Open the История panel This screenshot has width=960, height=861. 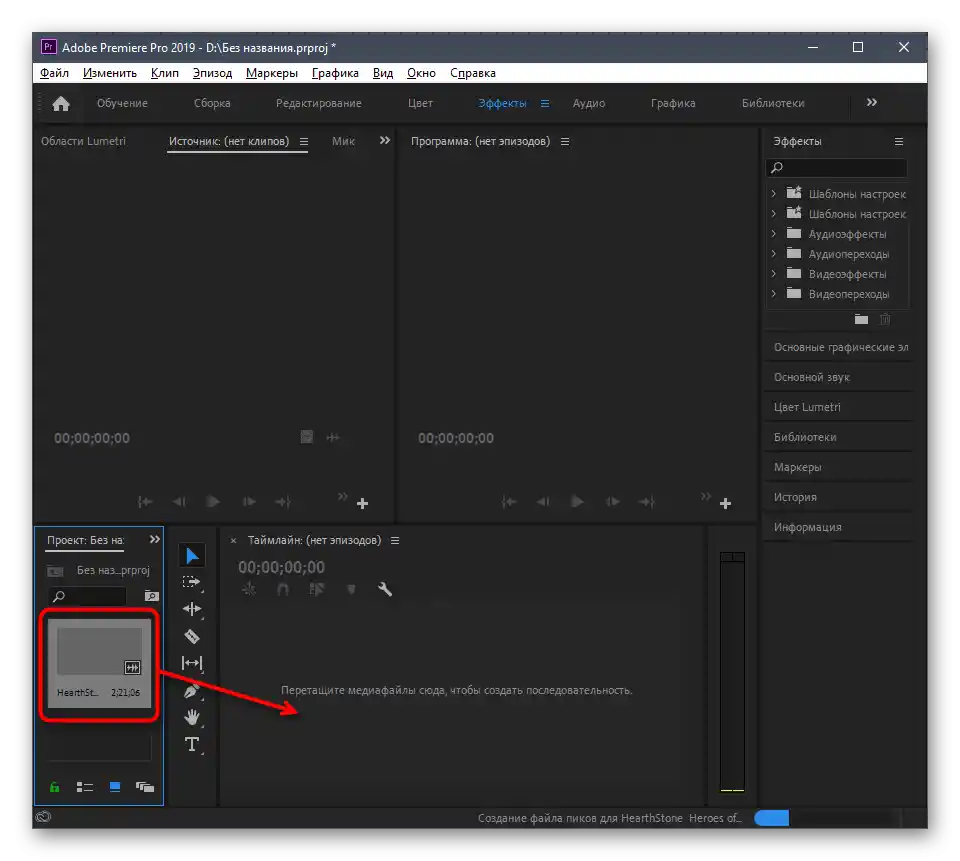[x=795, y=497]
